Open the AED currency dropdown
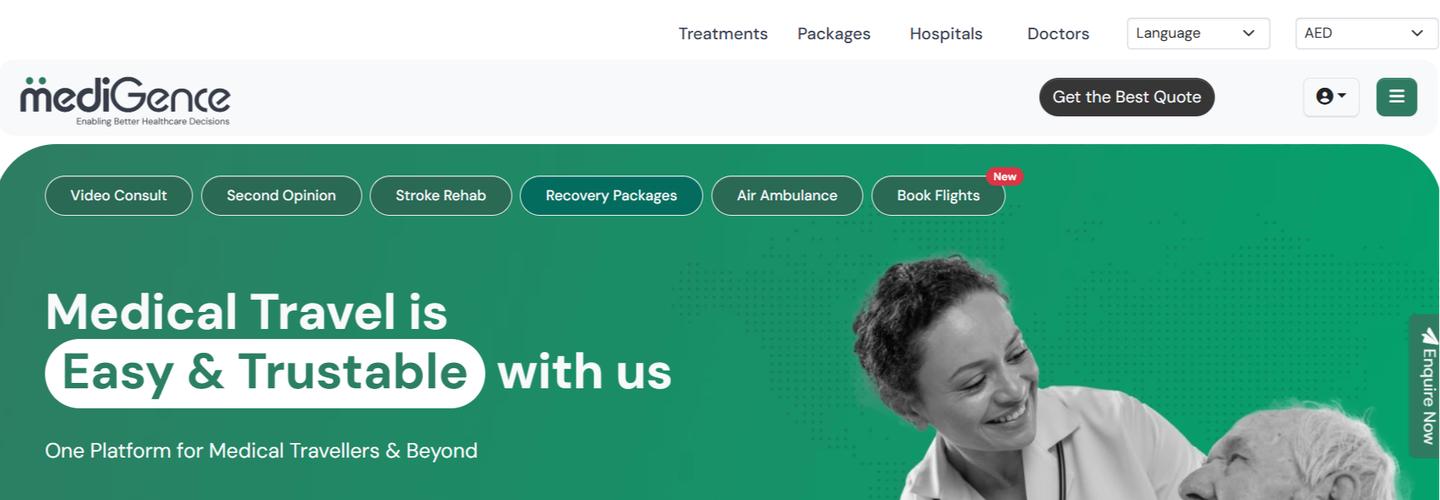The width and height of the screenshot is (1440, 500). (x=1367, y=33)
